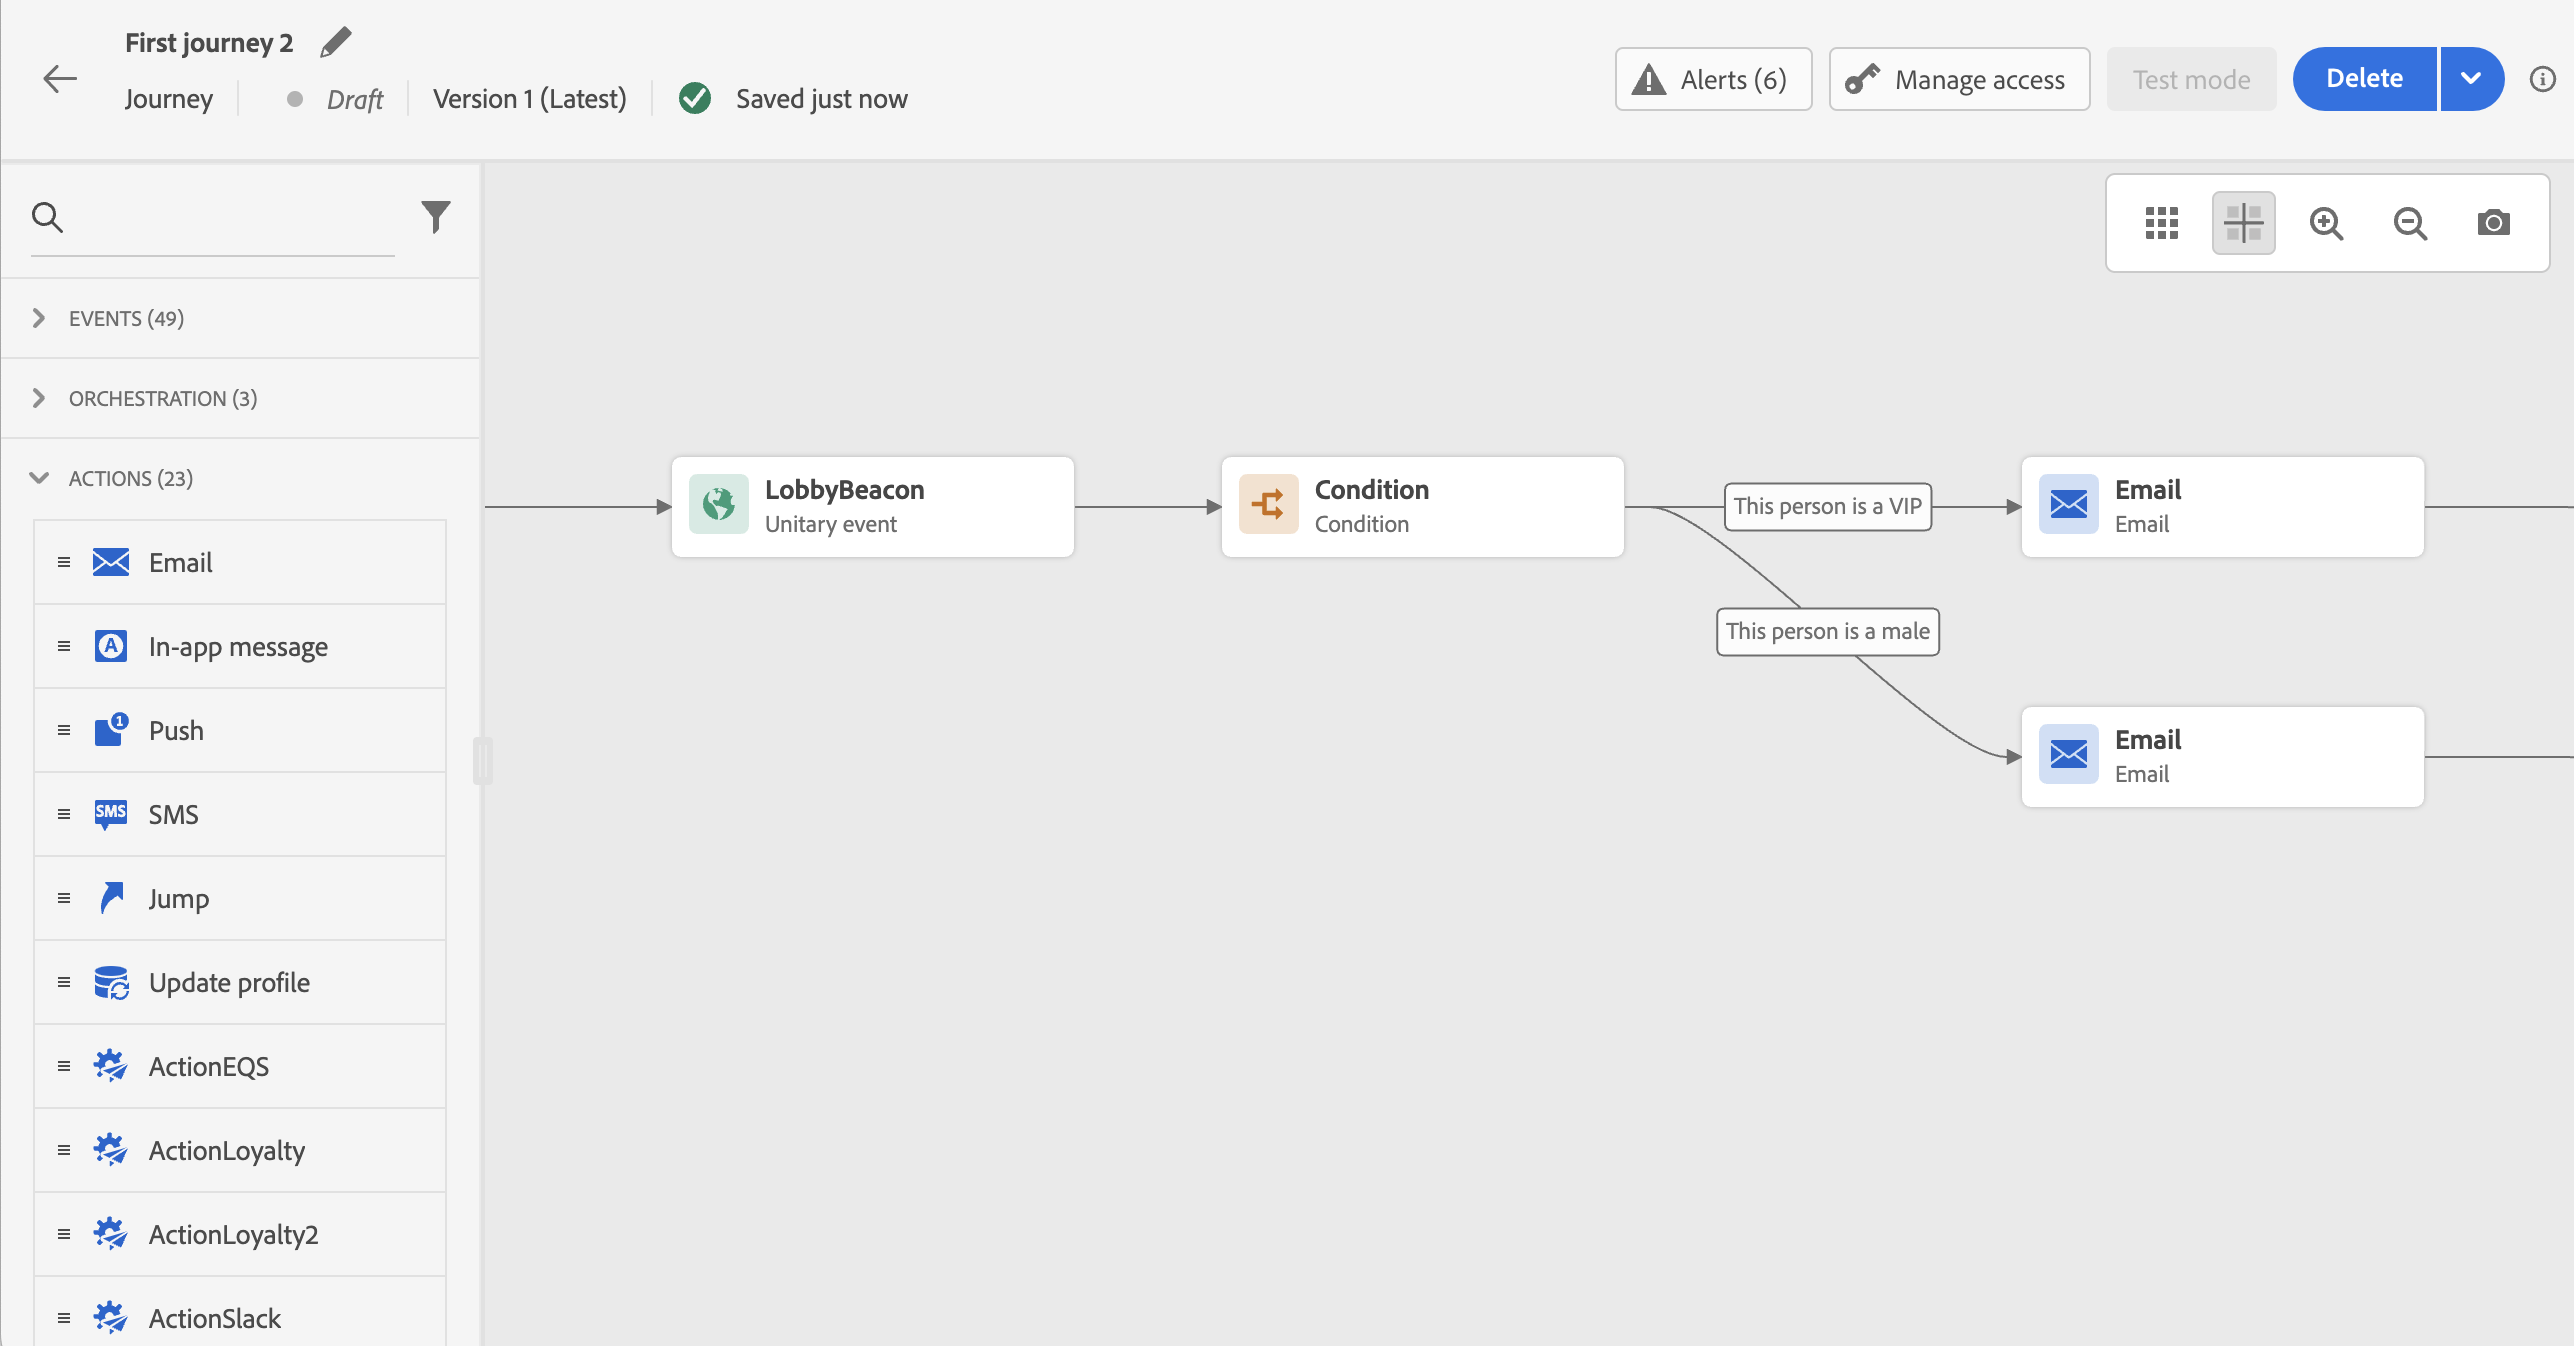Zoom out of the canvas

point(2410,222)
